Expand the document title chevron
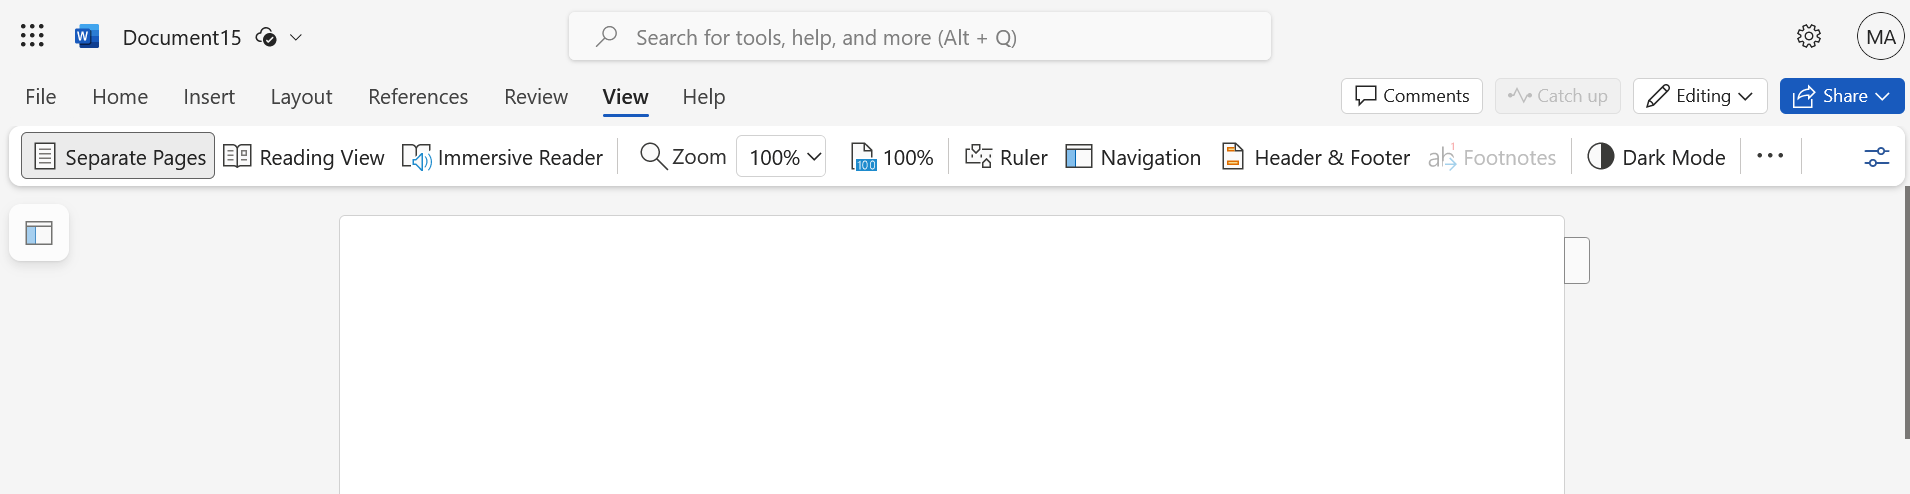This screenshot has height=494, width=1910. (x=296, y=37)
